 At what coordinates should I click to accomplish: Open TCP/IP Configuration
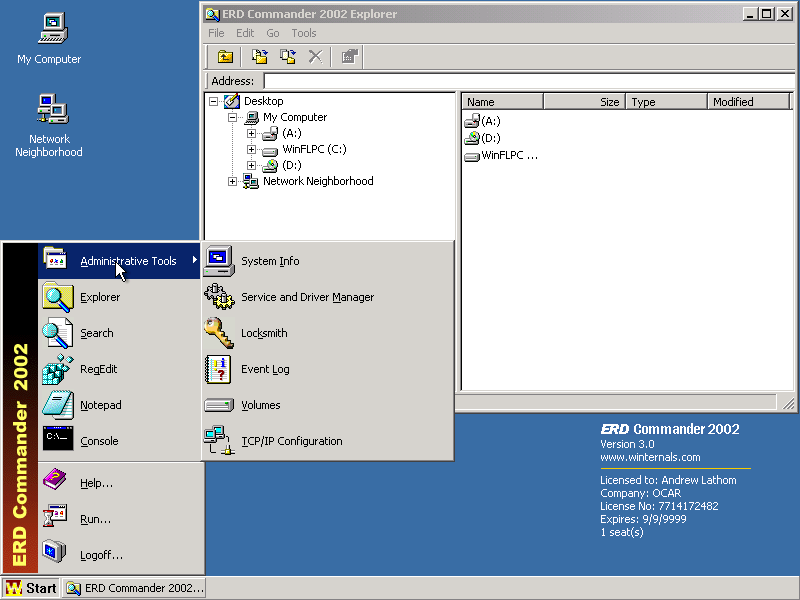click(328, 441)
